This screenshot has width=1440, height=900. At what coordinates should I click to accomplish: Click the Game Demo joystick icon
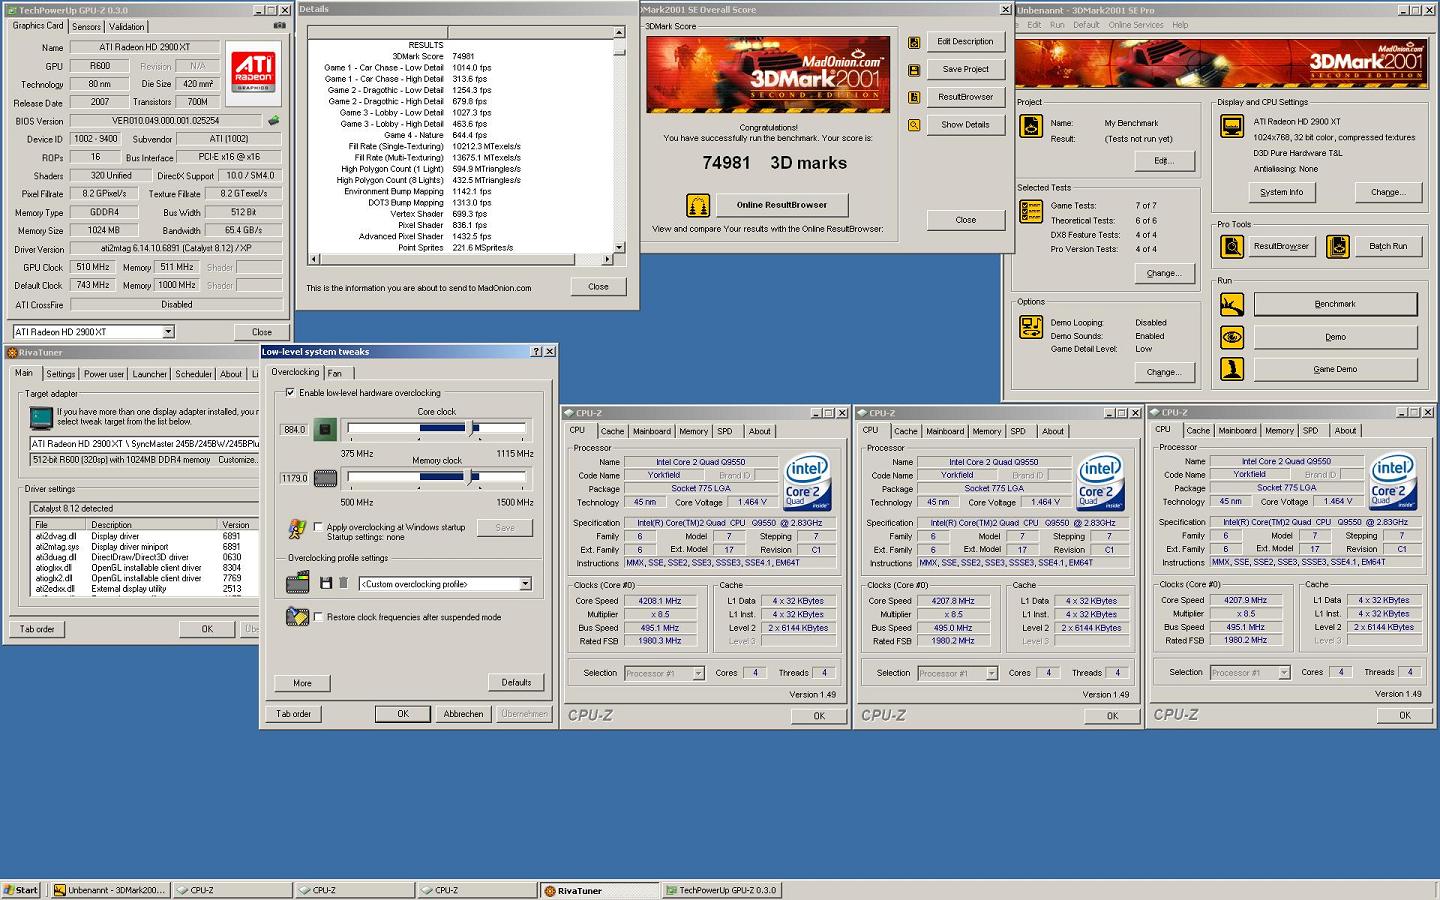(x=1232, y=369)
